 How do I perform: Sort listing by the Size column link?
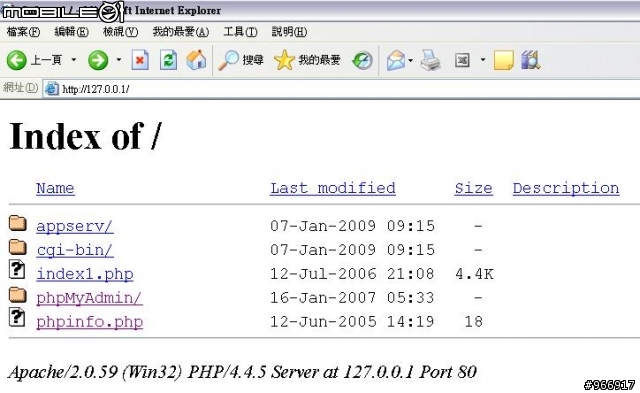point(473,188)
